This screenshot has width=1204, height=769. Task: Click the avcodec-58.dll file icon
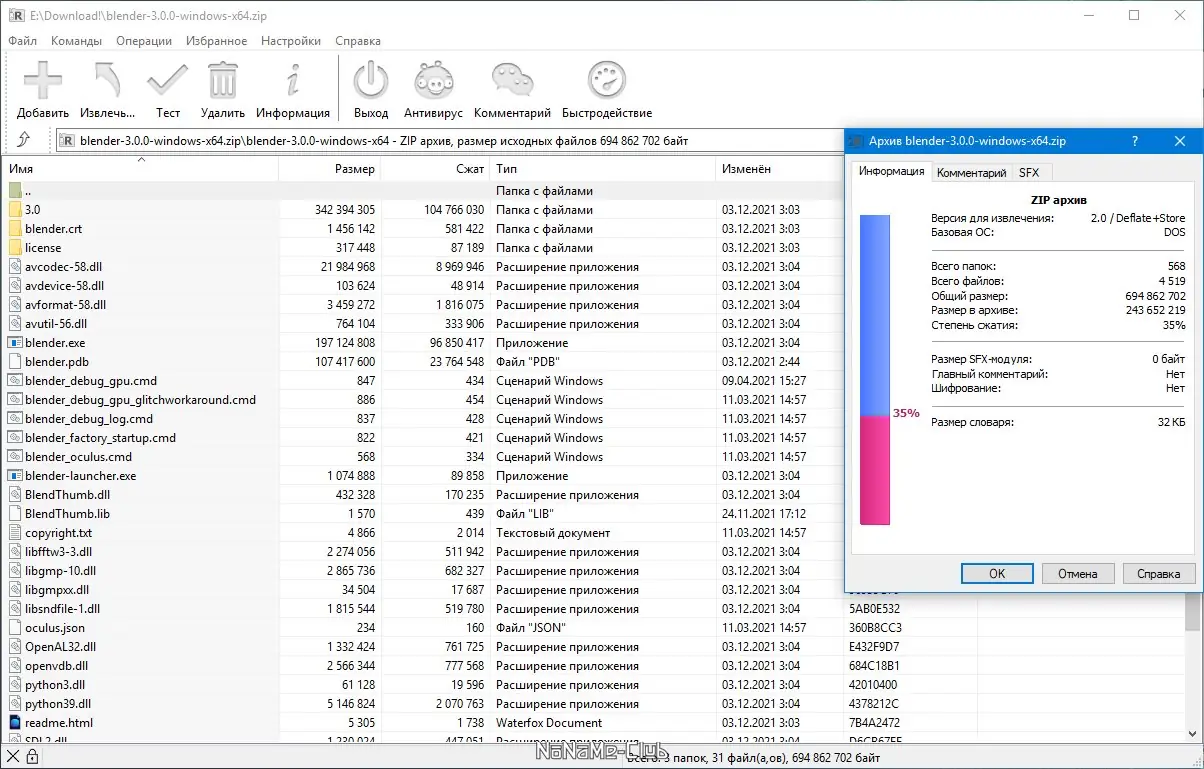coord(15,266)
